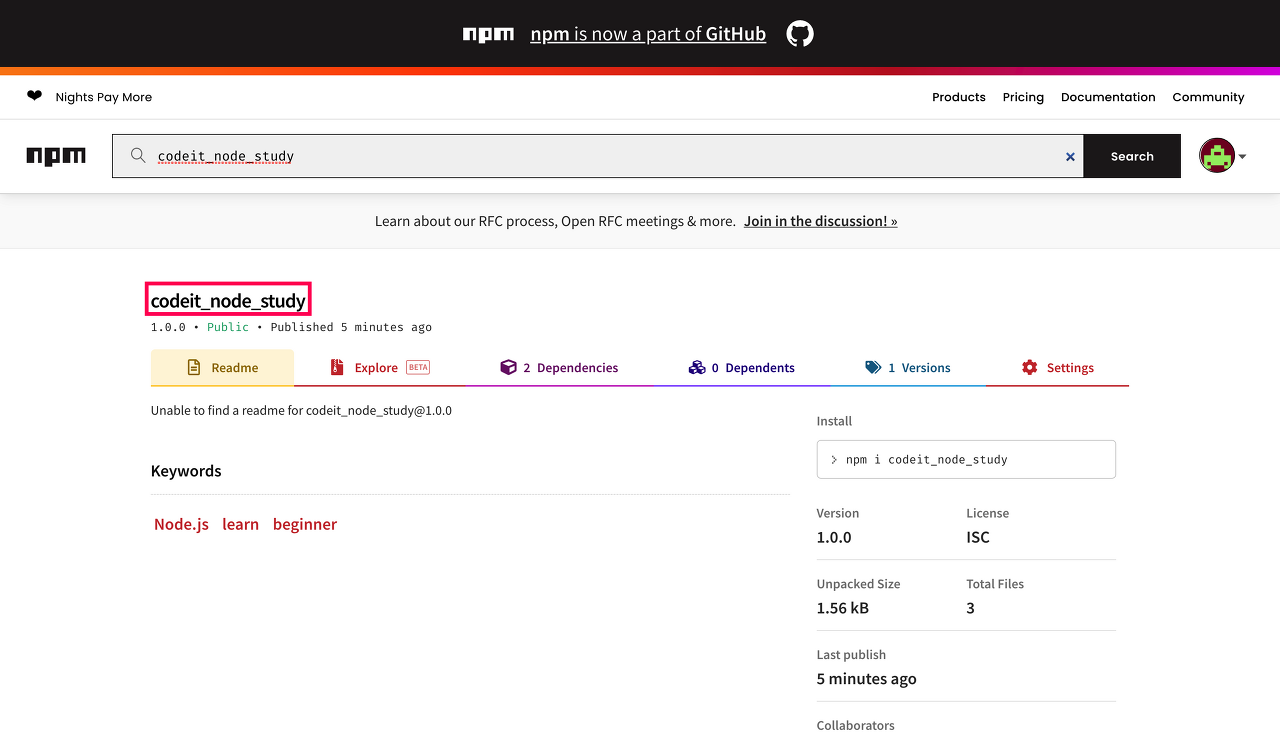Open the Readme tab
The image size is (1280, 739).
pos(222,368)
